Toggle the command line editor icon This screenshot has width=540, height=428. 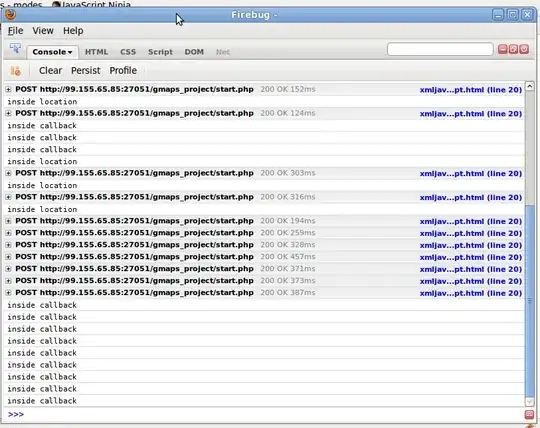[x=529, y=414]
